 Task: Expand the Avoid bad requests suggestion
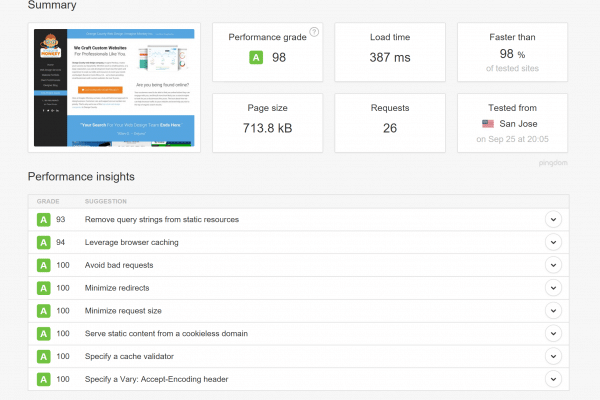553,265
